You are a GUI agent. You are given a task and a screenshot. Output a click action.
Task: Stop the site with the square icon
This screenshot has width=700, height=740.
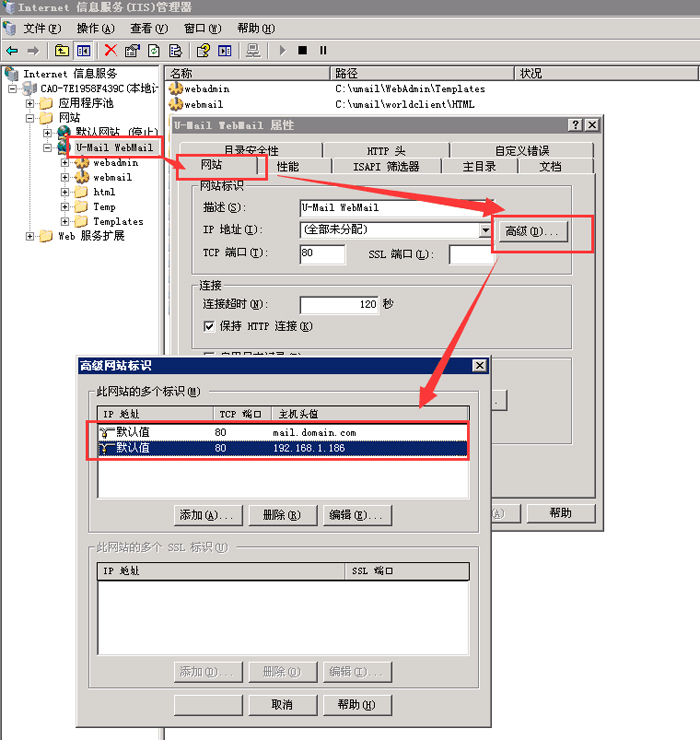point(303,50)
